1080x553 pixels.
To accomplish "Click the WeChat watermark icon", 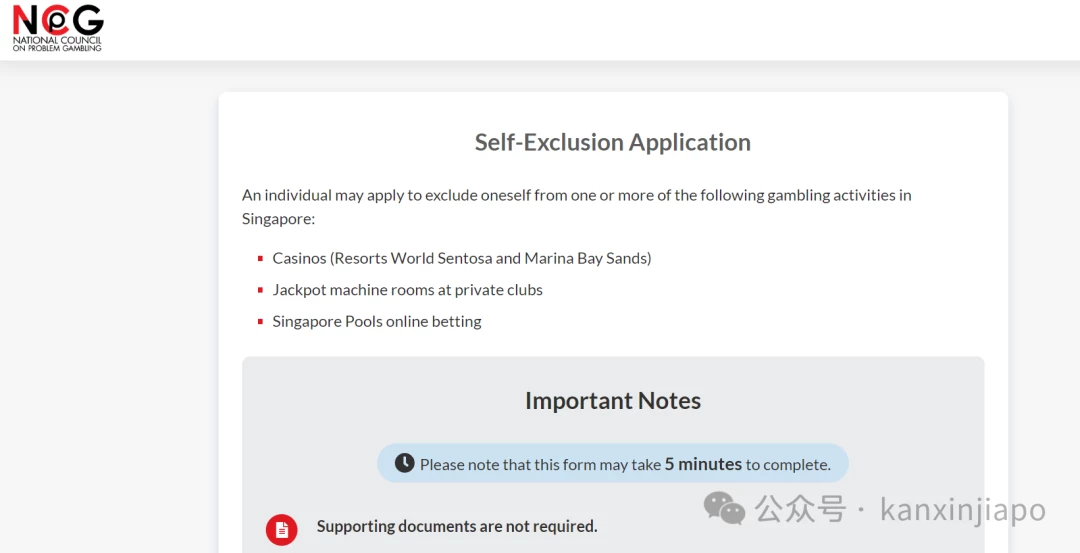I will click(724, 508).
